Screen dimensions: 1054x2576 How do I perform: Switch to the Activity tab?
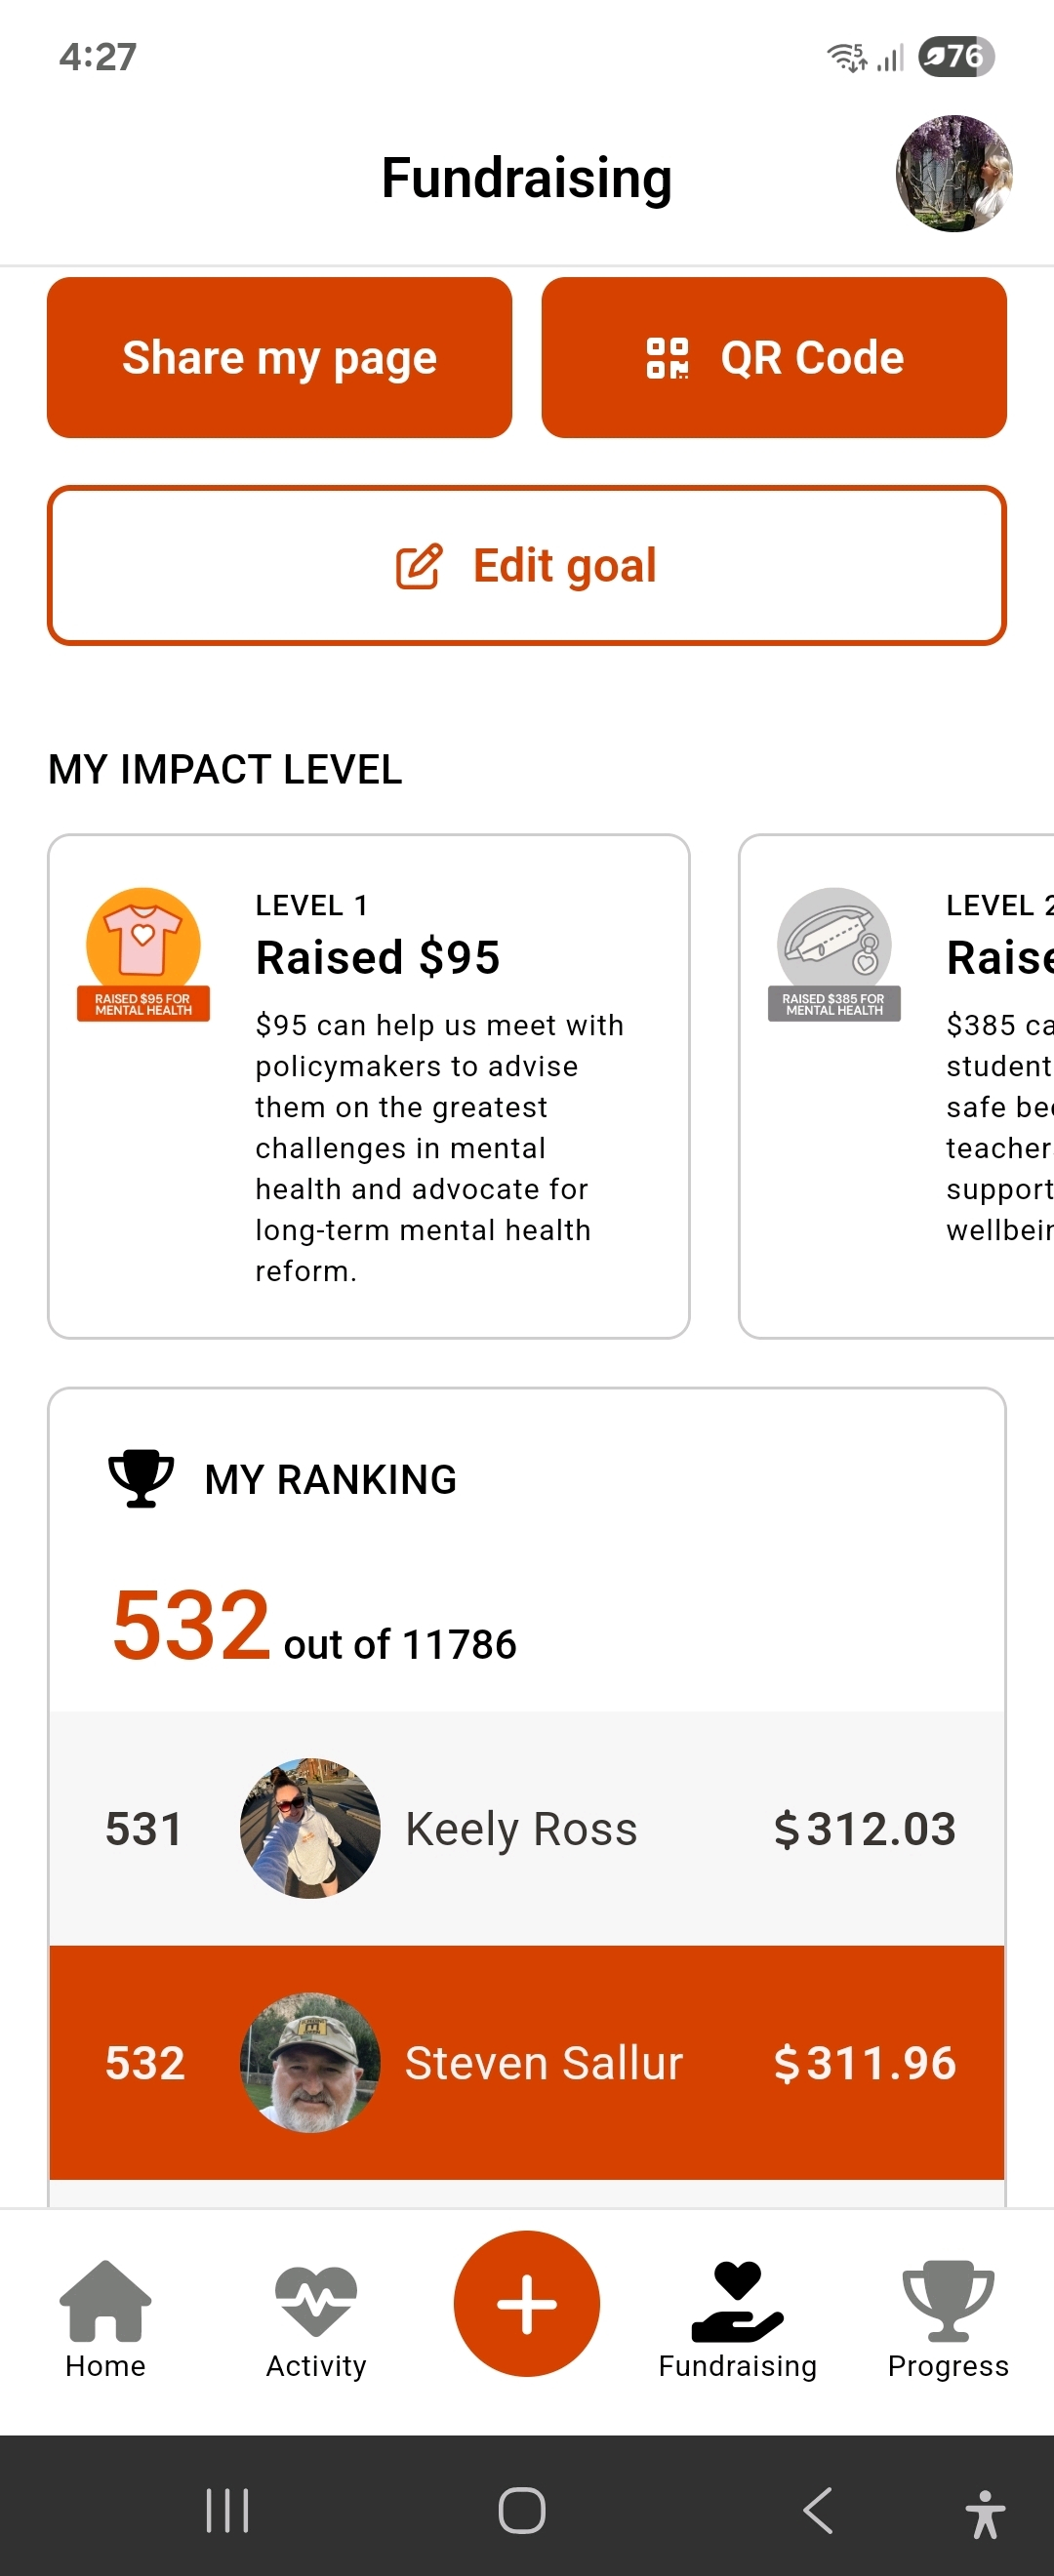(316, 2320)
